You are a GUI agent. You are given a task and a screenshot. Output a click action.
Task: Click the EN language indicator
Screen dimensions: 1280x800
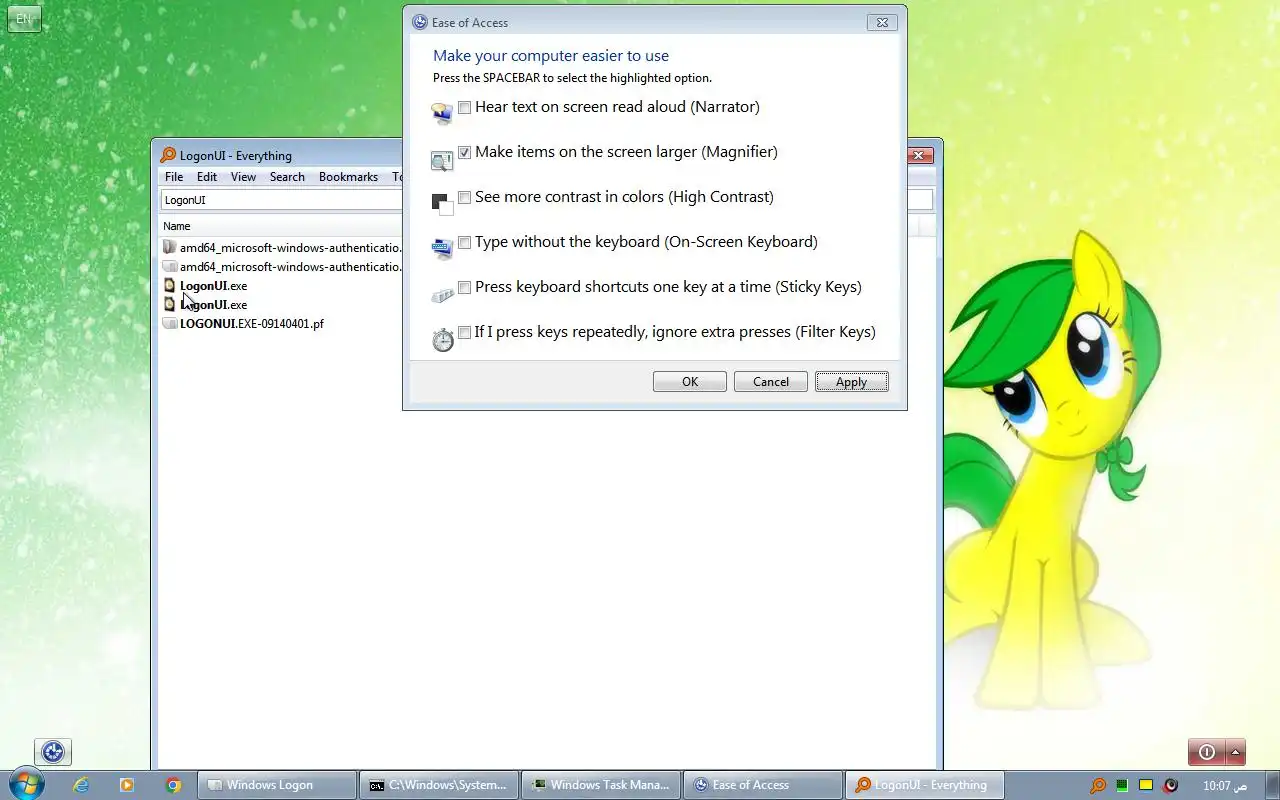pyautogui.click(x=24, y=19)
